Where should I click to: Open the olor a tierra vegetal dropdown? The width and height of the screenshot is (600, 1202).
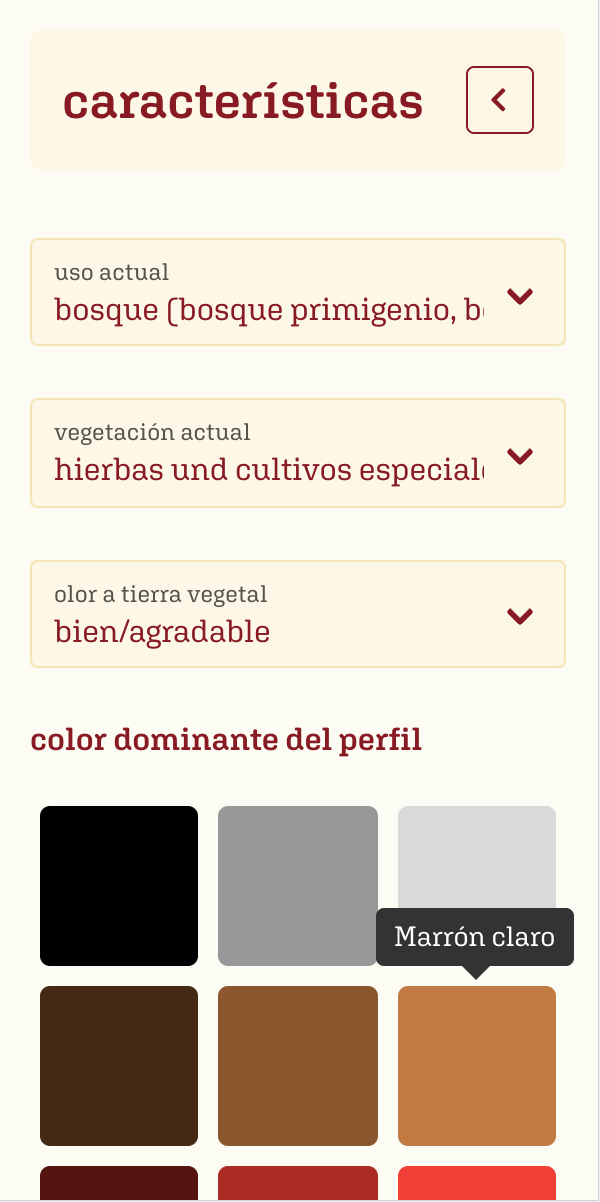(270, 614)
